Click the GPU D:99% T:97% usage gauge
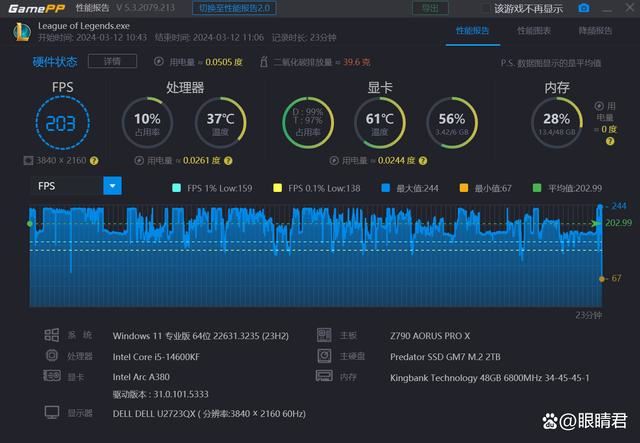The width and height of the screenshot is (640, 443). click(x=308, y=122)
